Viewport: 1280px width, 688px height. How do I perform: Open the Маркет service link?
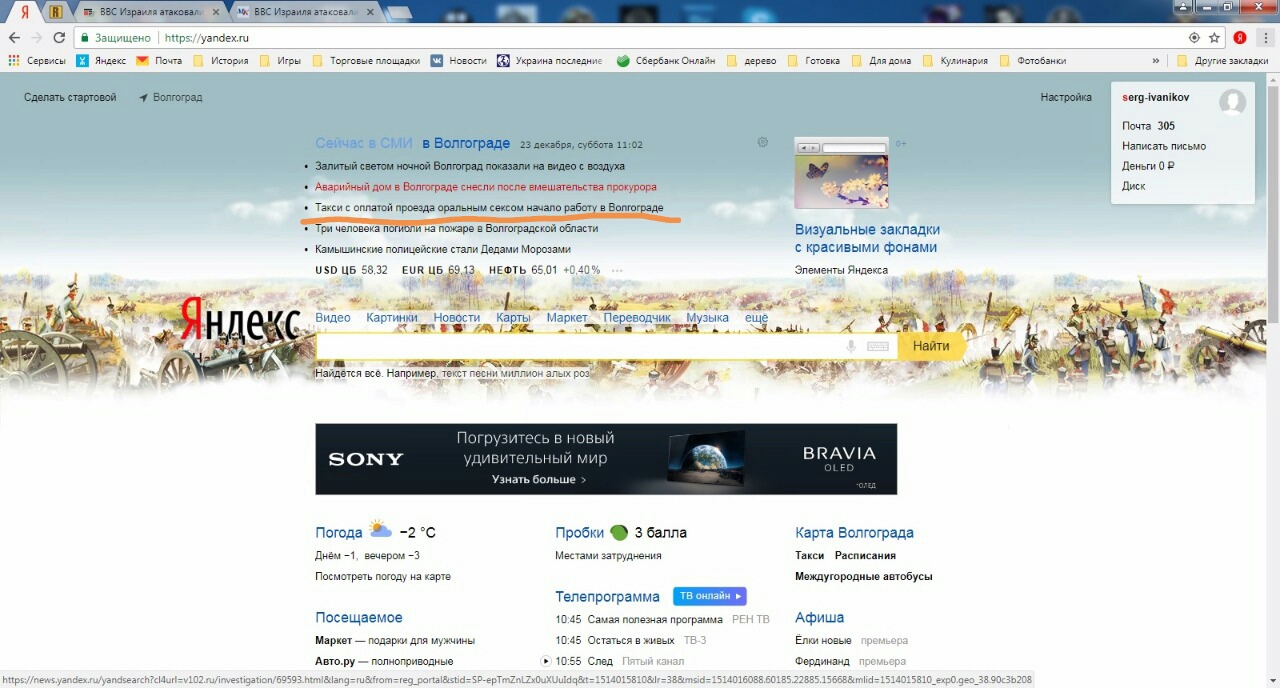point(567,318)
